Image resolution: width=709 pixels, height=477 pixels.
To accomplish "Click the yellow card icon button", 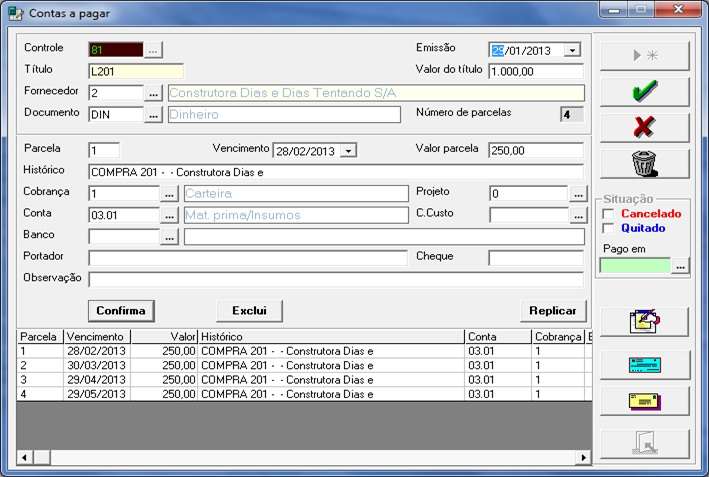I will [645, 401].
